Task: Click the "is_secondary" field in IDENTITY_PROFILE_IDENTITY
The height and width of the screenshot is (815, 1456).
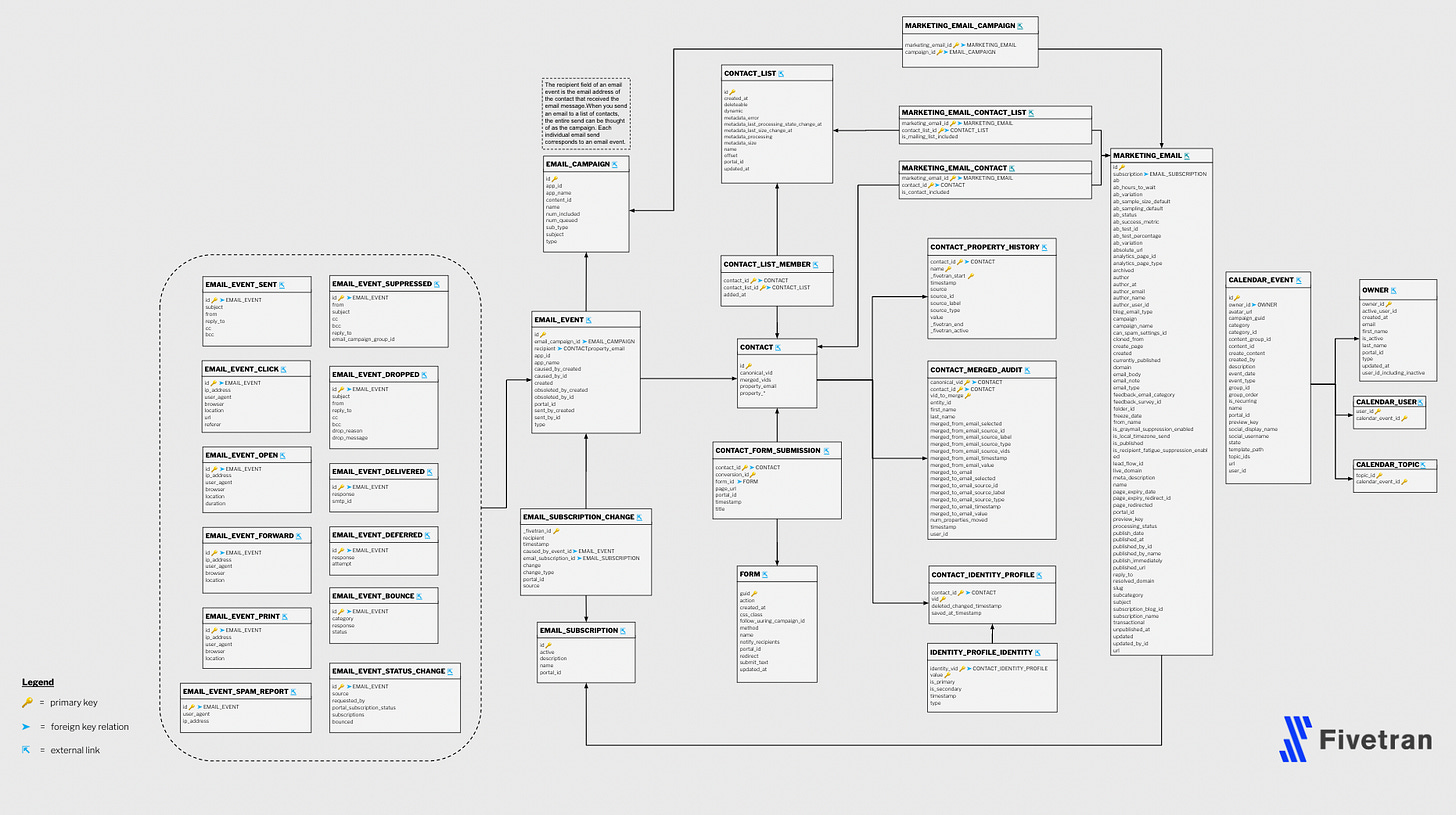Action: pos(946,689)
